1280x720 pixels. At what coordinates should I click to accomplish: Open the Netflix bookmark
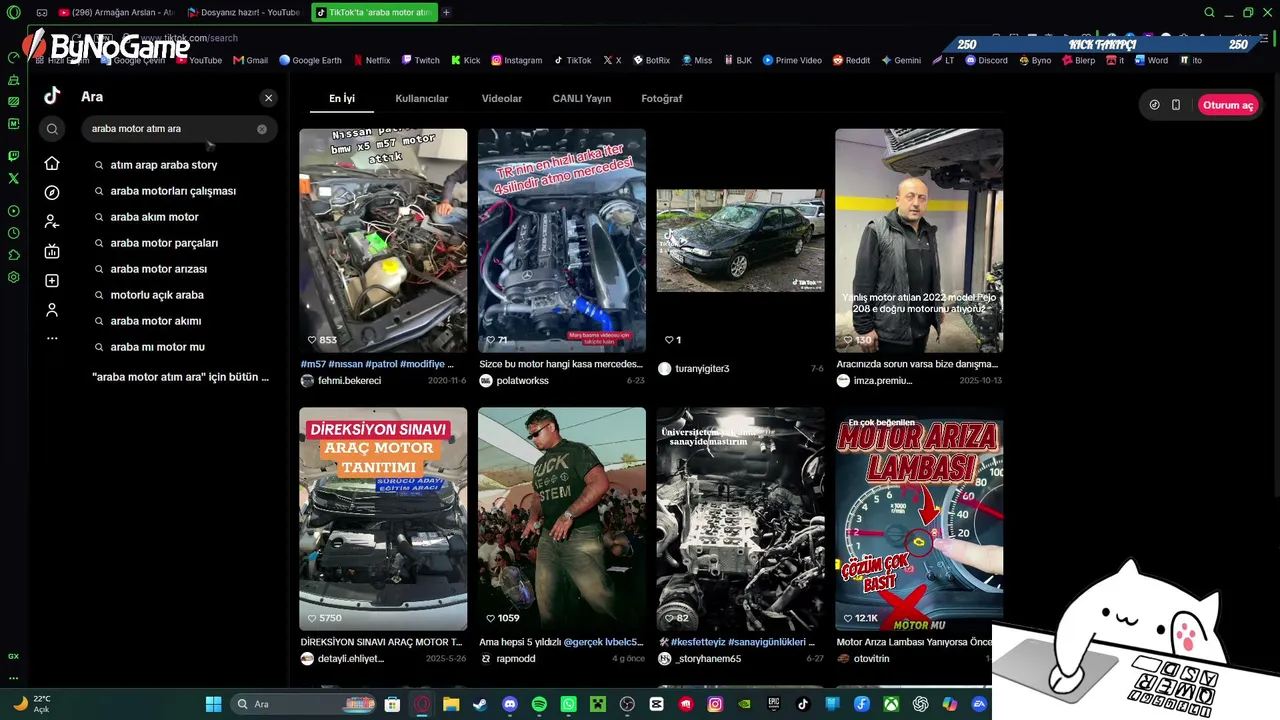pyautogui.click(x=370, y=60)
